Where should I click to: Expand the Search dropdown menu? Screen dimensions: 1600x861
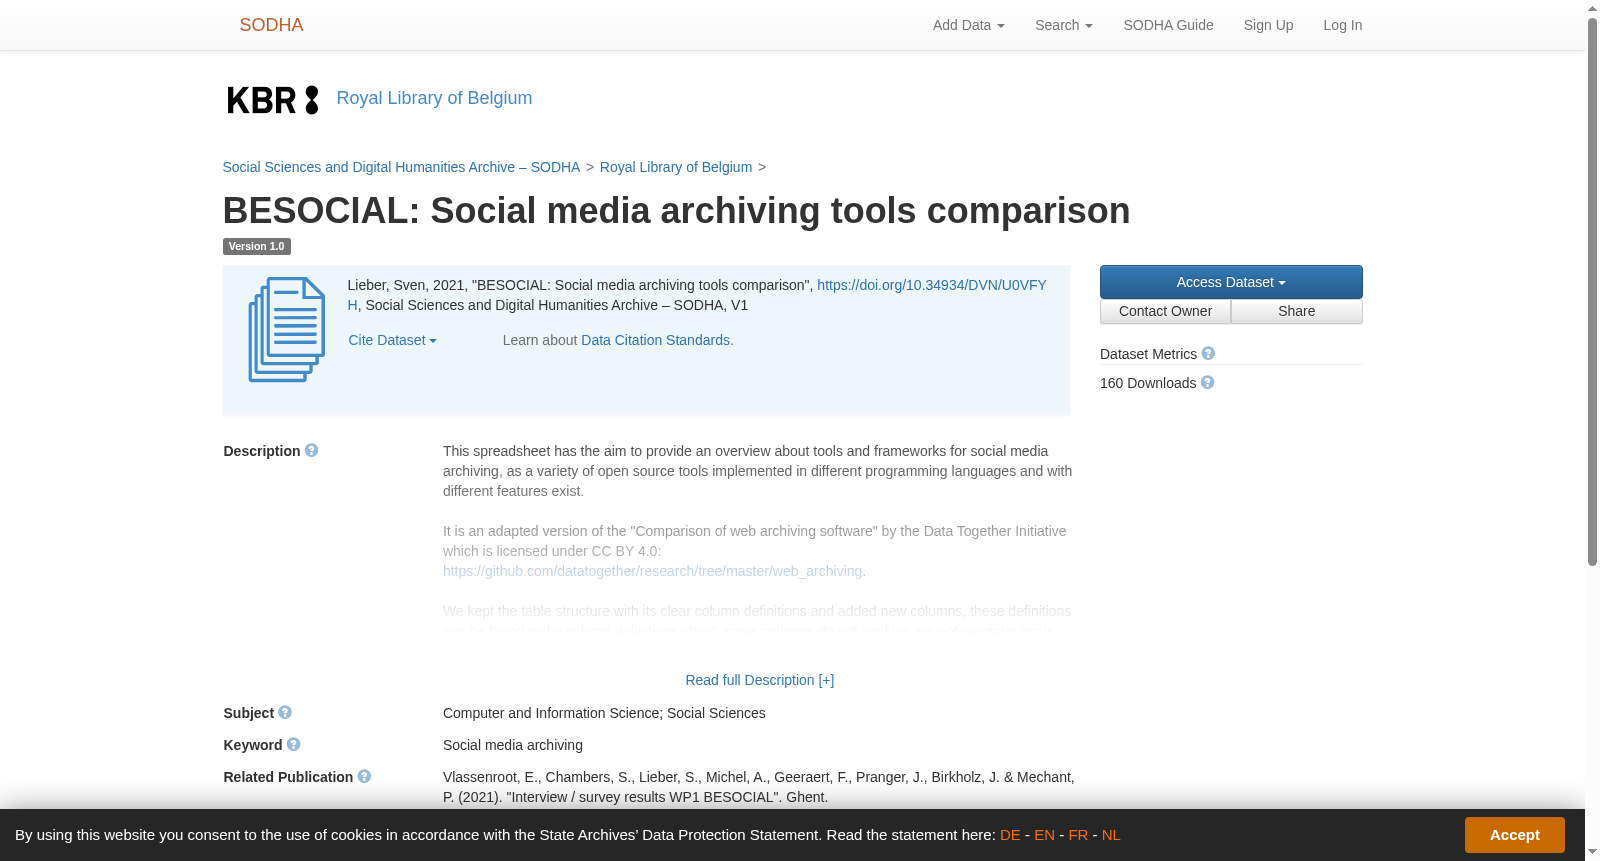coord(1063,25)
